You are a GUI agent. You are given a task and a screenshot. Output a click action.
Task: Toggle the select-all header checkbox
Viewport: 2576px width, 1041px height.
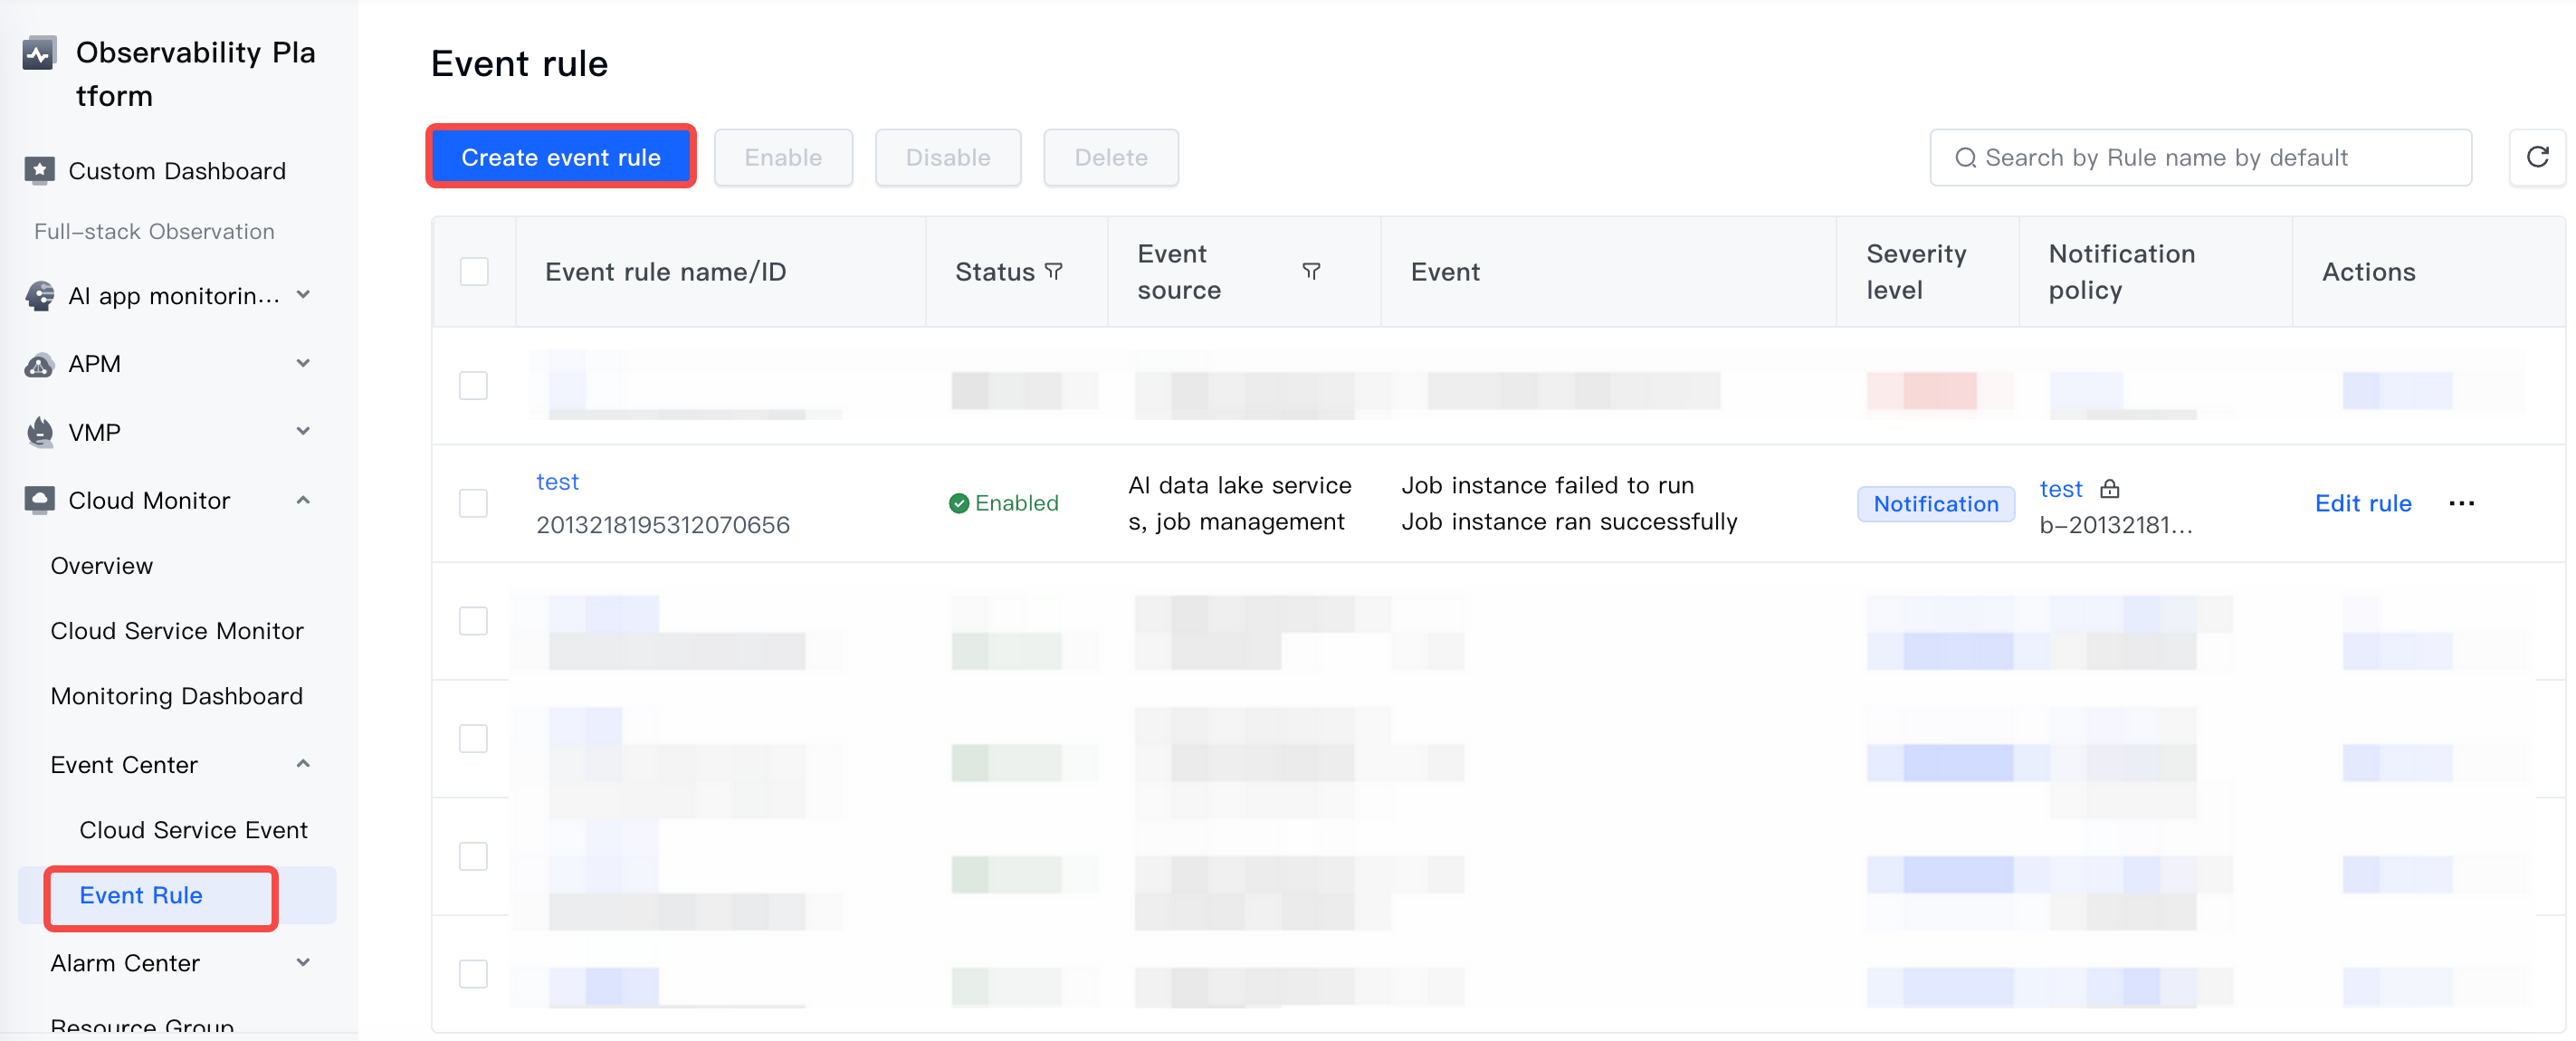[x=474, y=272]
